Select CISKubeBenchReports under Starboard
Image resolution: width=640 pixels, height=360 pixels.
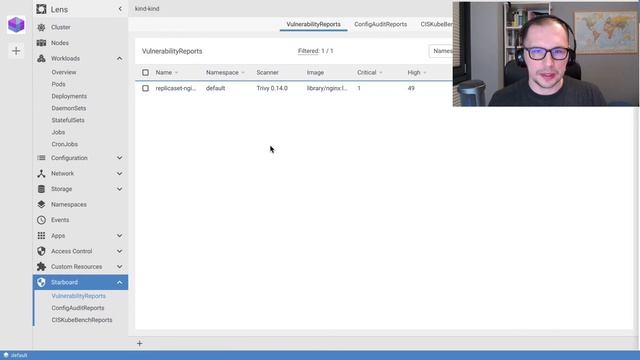pos(82,320)
